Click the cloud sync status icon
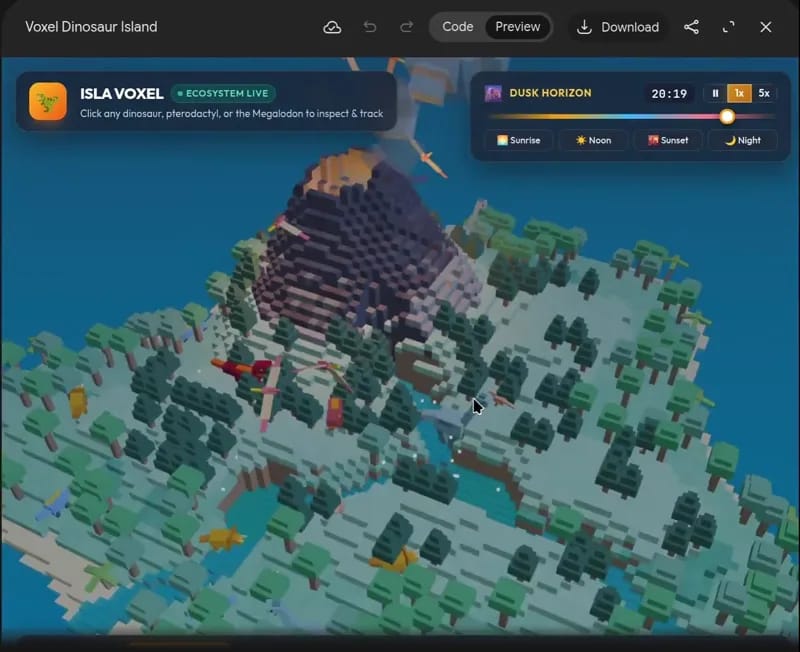The width and height of the screenshot is (800, 652). (x=332, y=27)
